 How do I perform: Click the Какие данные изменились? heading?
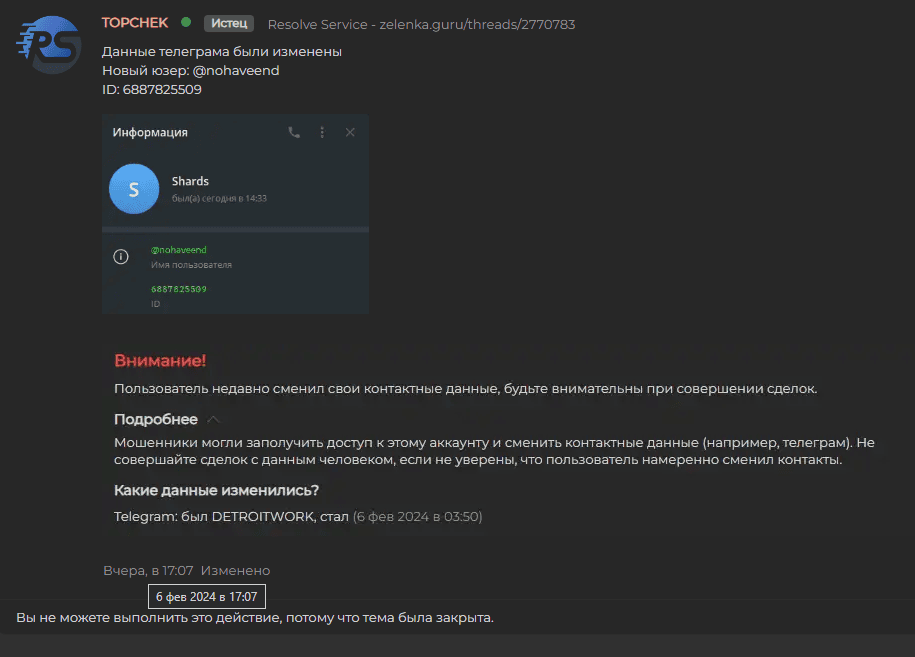(216, 490)
